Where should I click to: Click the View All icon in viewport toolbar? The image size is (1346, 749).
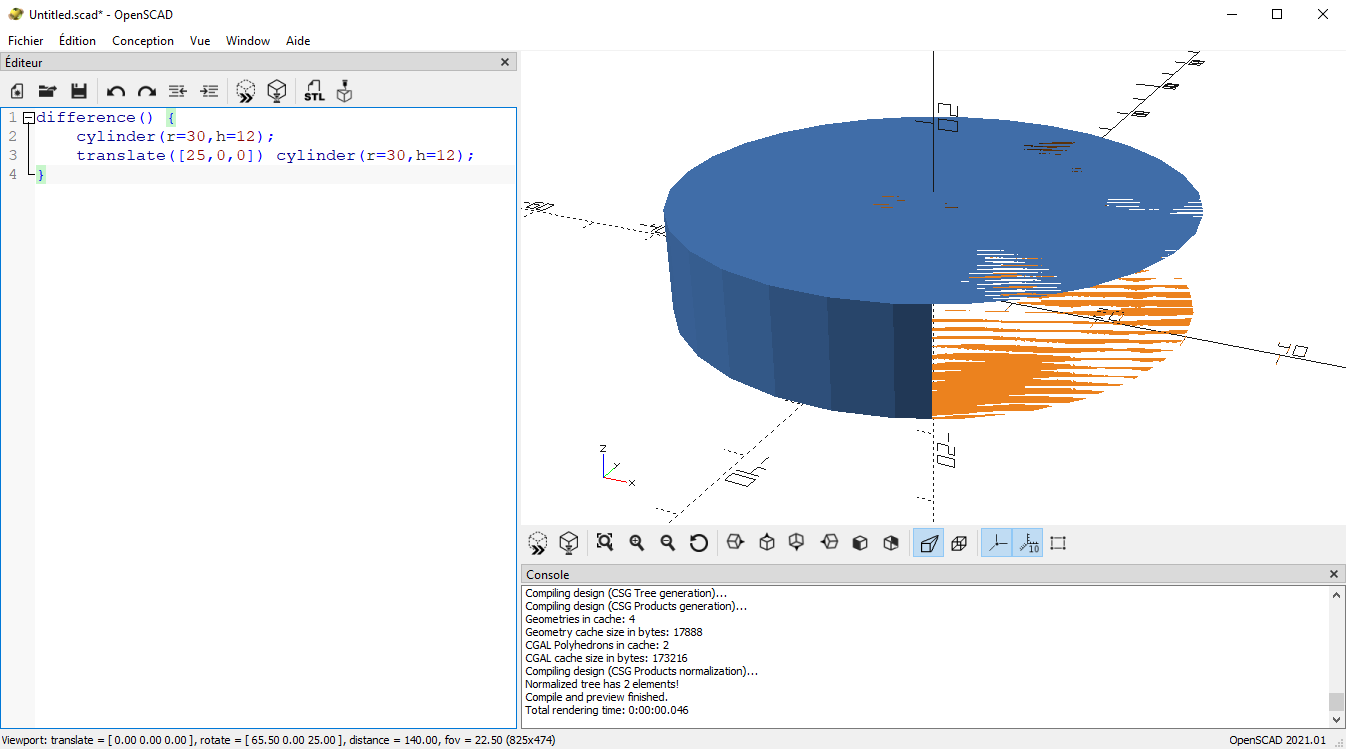604,543
